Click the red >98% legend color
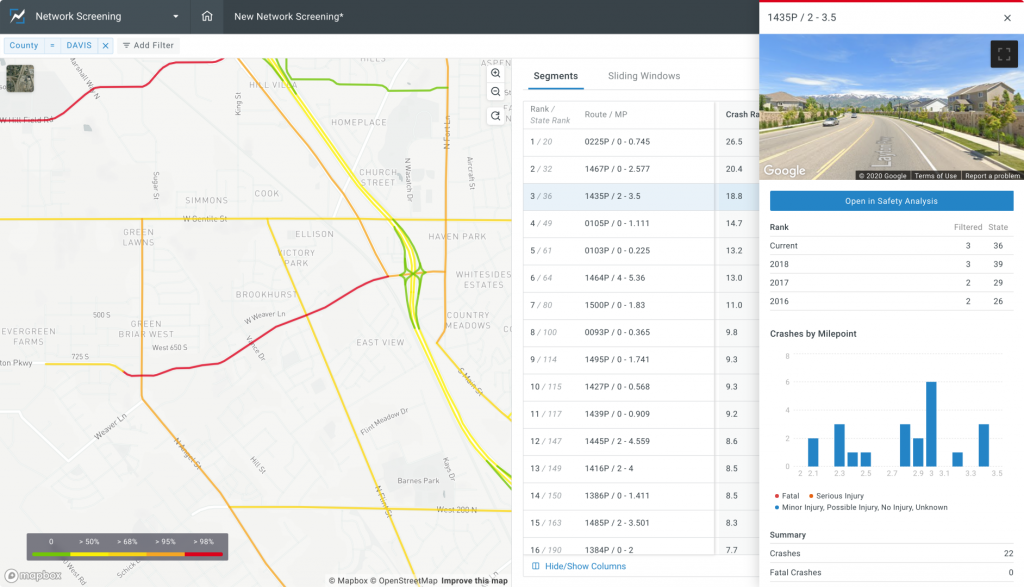Screen dimensions: 1024x587 click(x=204, y=553)
